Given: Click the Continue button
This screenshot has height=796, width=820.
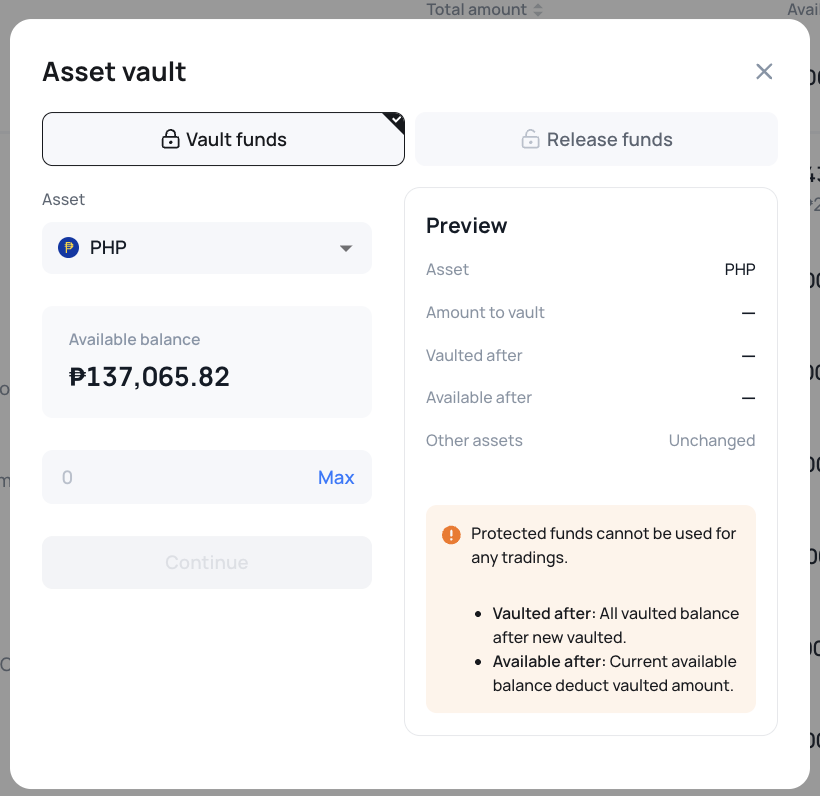Looking at the screenshot, I should pyautogui.click(x=207, y=562).
